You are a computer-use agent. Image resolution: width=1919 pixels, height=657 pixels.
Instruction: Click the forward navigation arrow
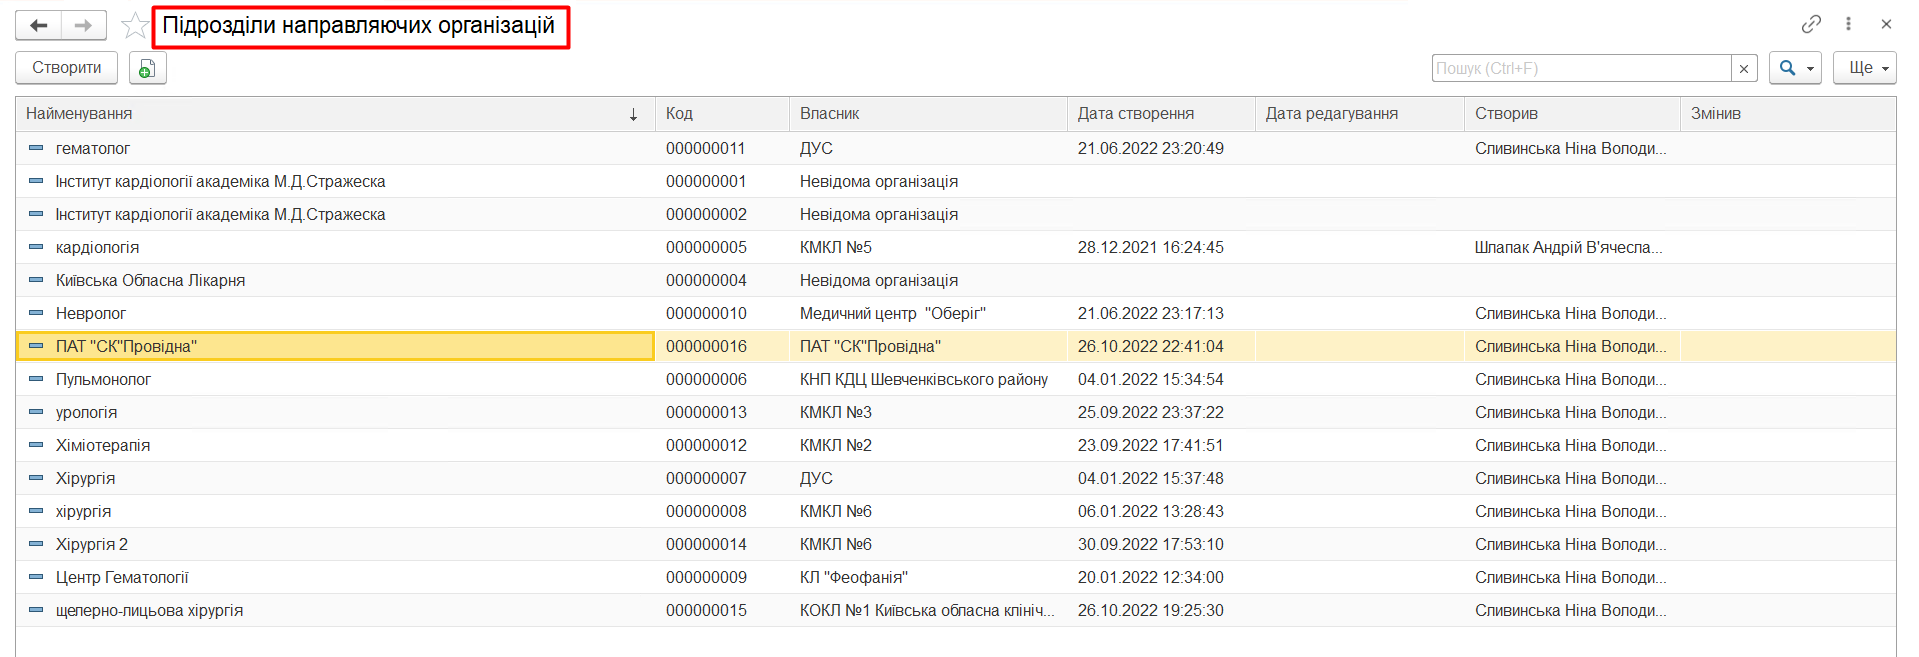tap(84, 26)
